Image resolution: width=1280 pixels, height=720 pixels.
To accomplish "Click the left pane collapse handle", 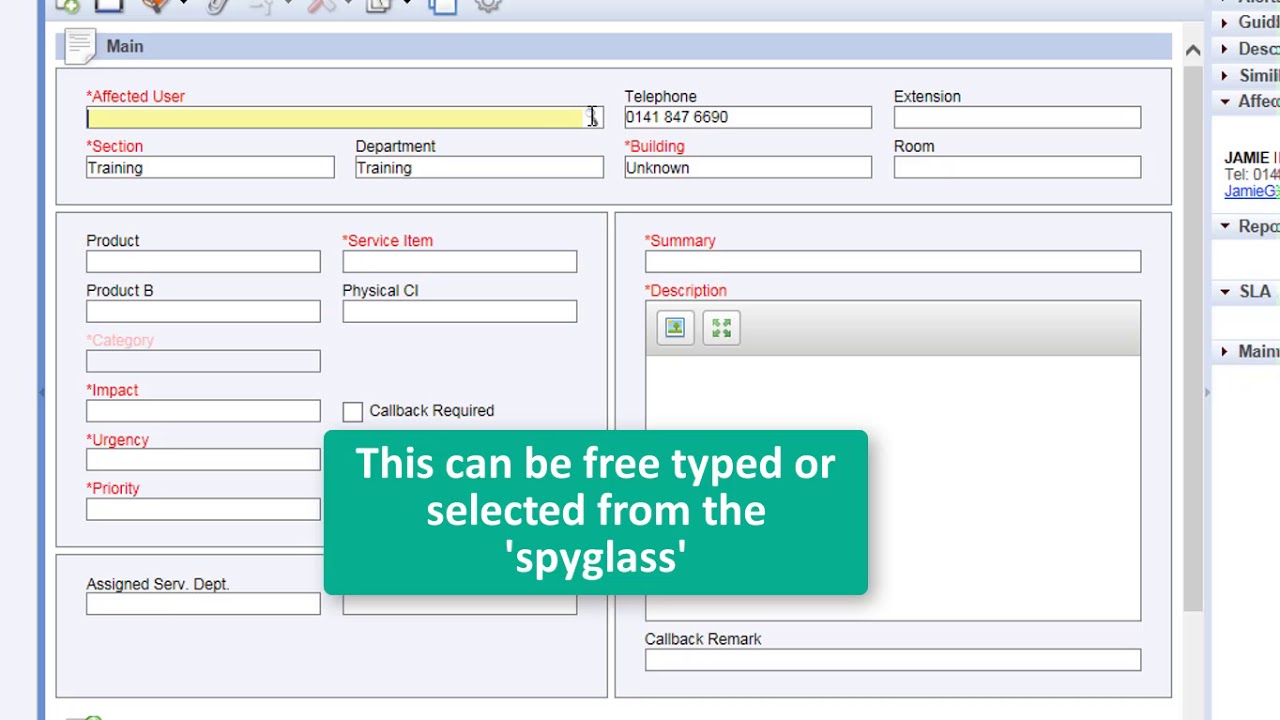I will pos(42,392).
